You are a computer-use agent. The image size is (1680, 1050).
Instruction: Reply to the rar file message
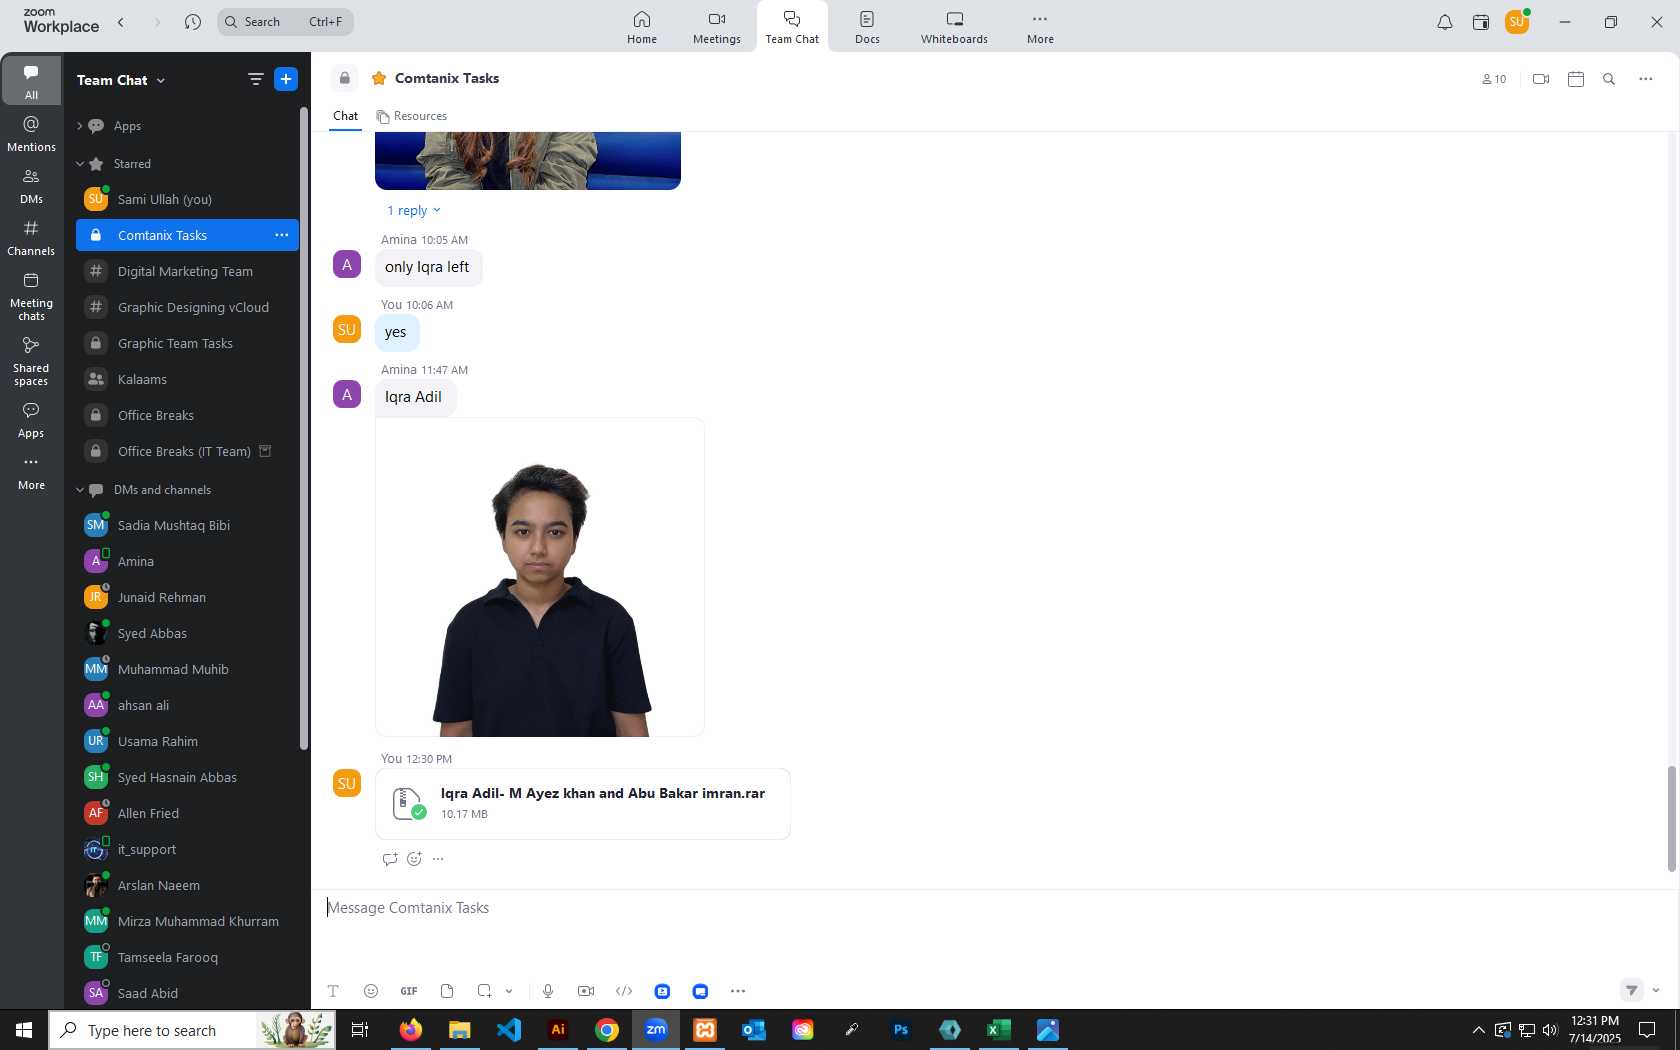[x=390, y=859]
